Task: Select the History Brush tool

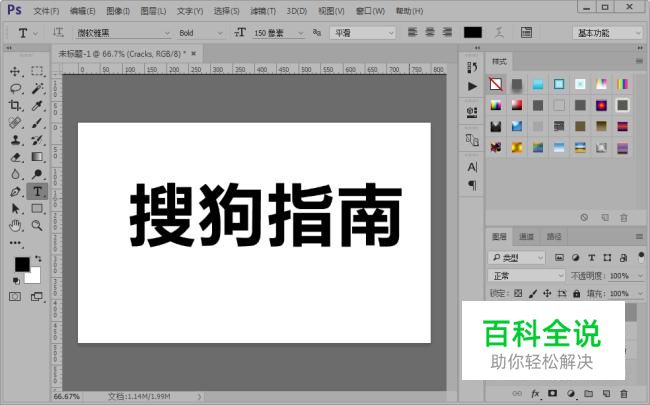Action: [37, 140]
